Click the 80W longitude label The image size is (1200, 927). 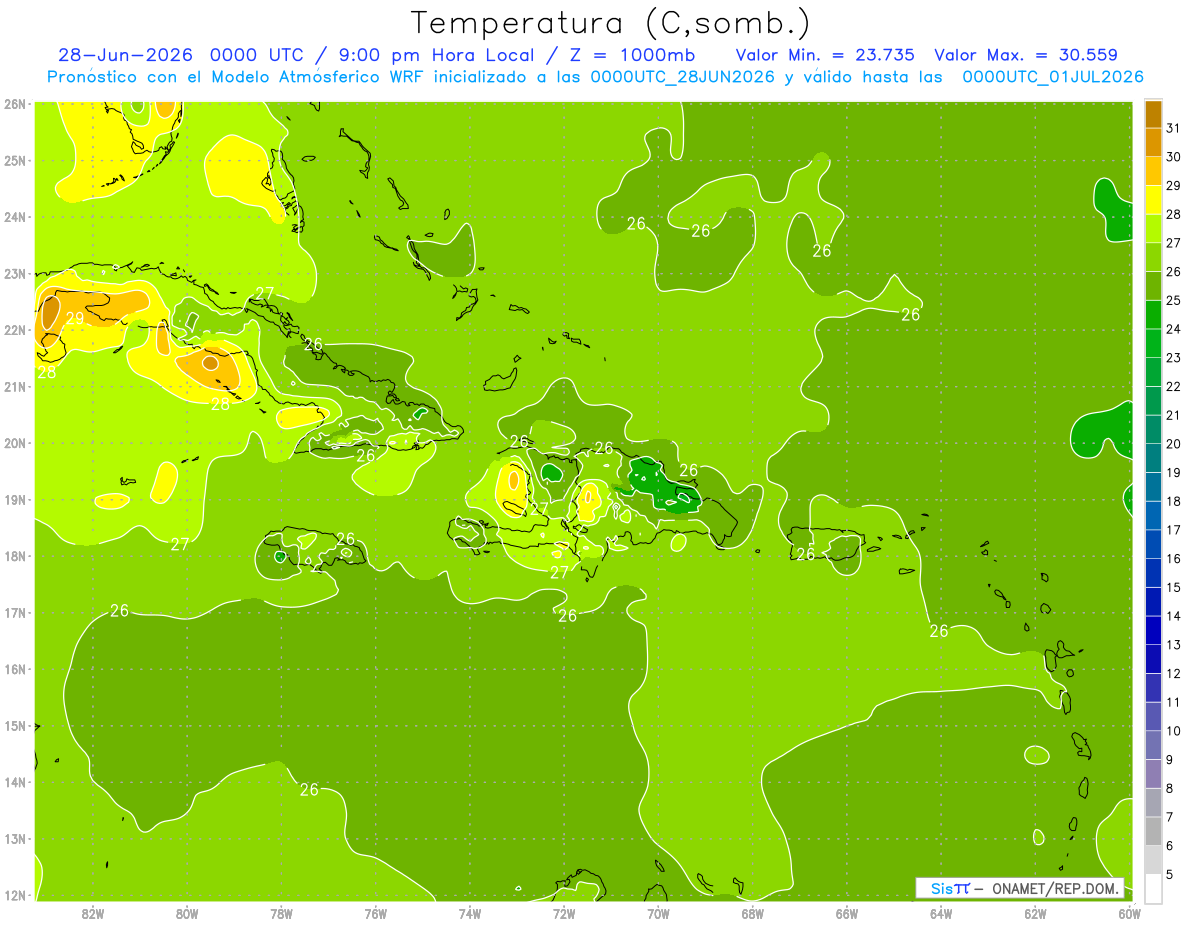pos(187,913)
